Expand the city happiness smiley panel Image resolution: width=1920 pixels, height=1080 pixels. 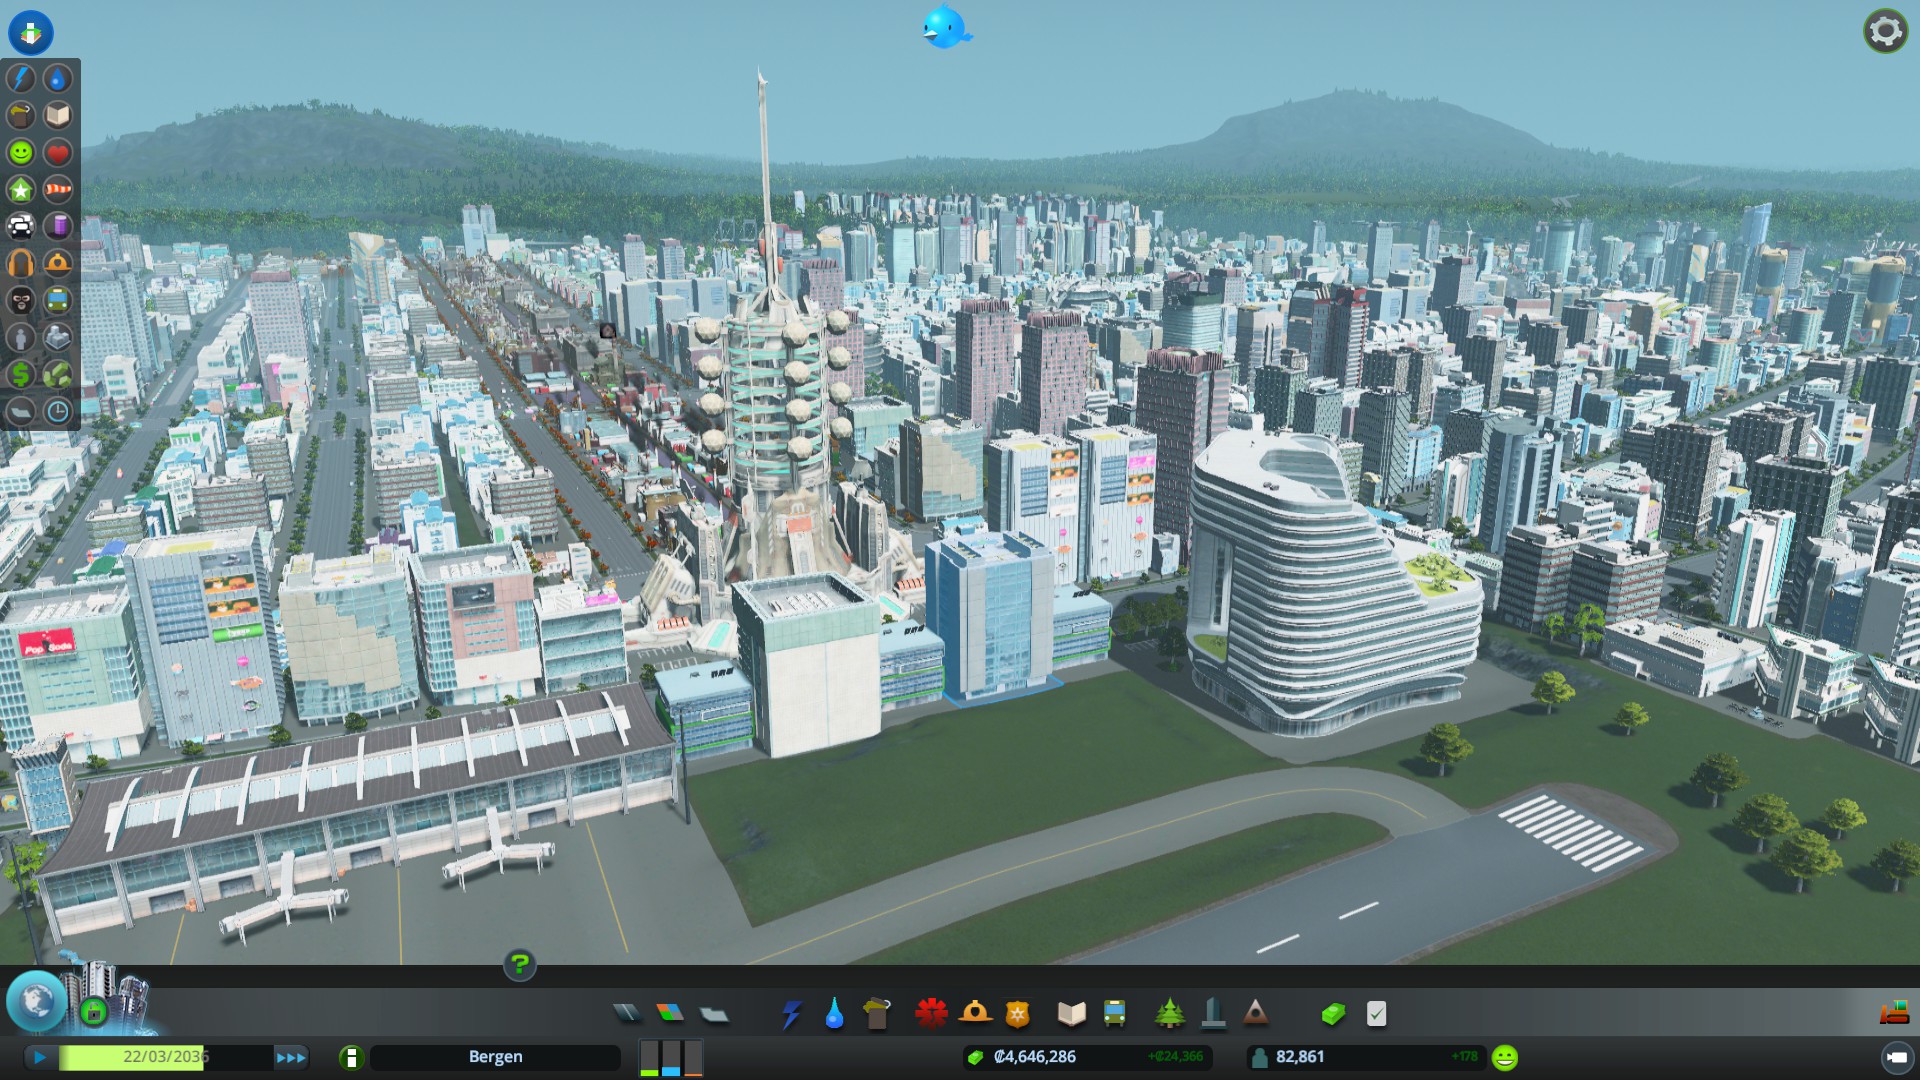pos(1505,1057)
